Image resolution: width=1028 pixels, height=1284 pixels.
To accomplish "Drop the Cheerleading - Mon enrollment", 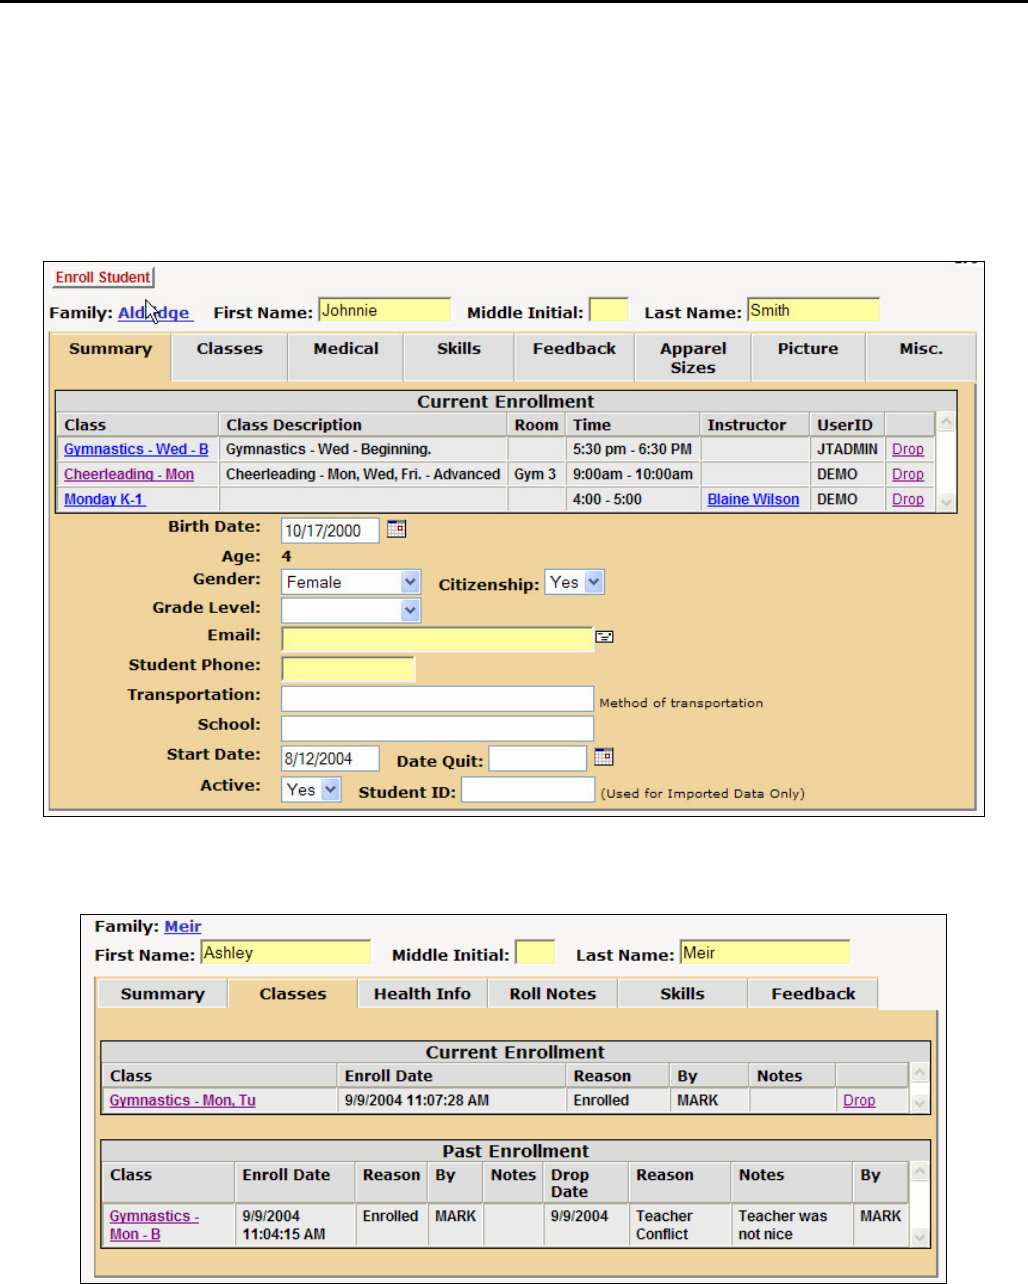I will tap(908, 475).
